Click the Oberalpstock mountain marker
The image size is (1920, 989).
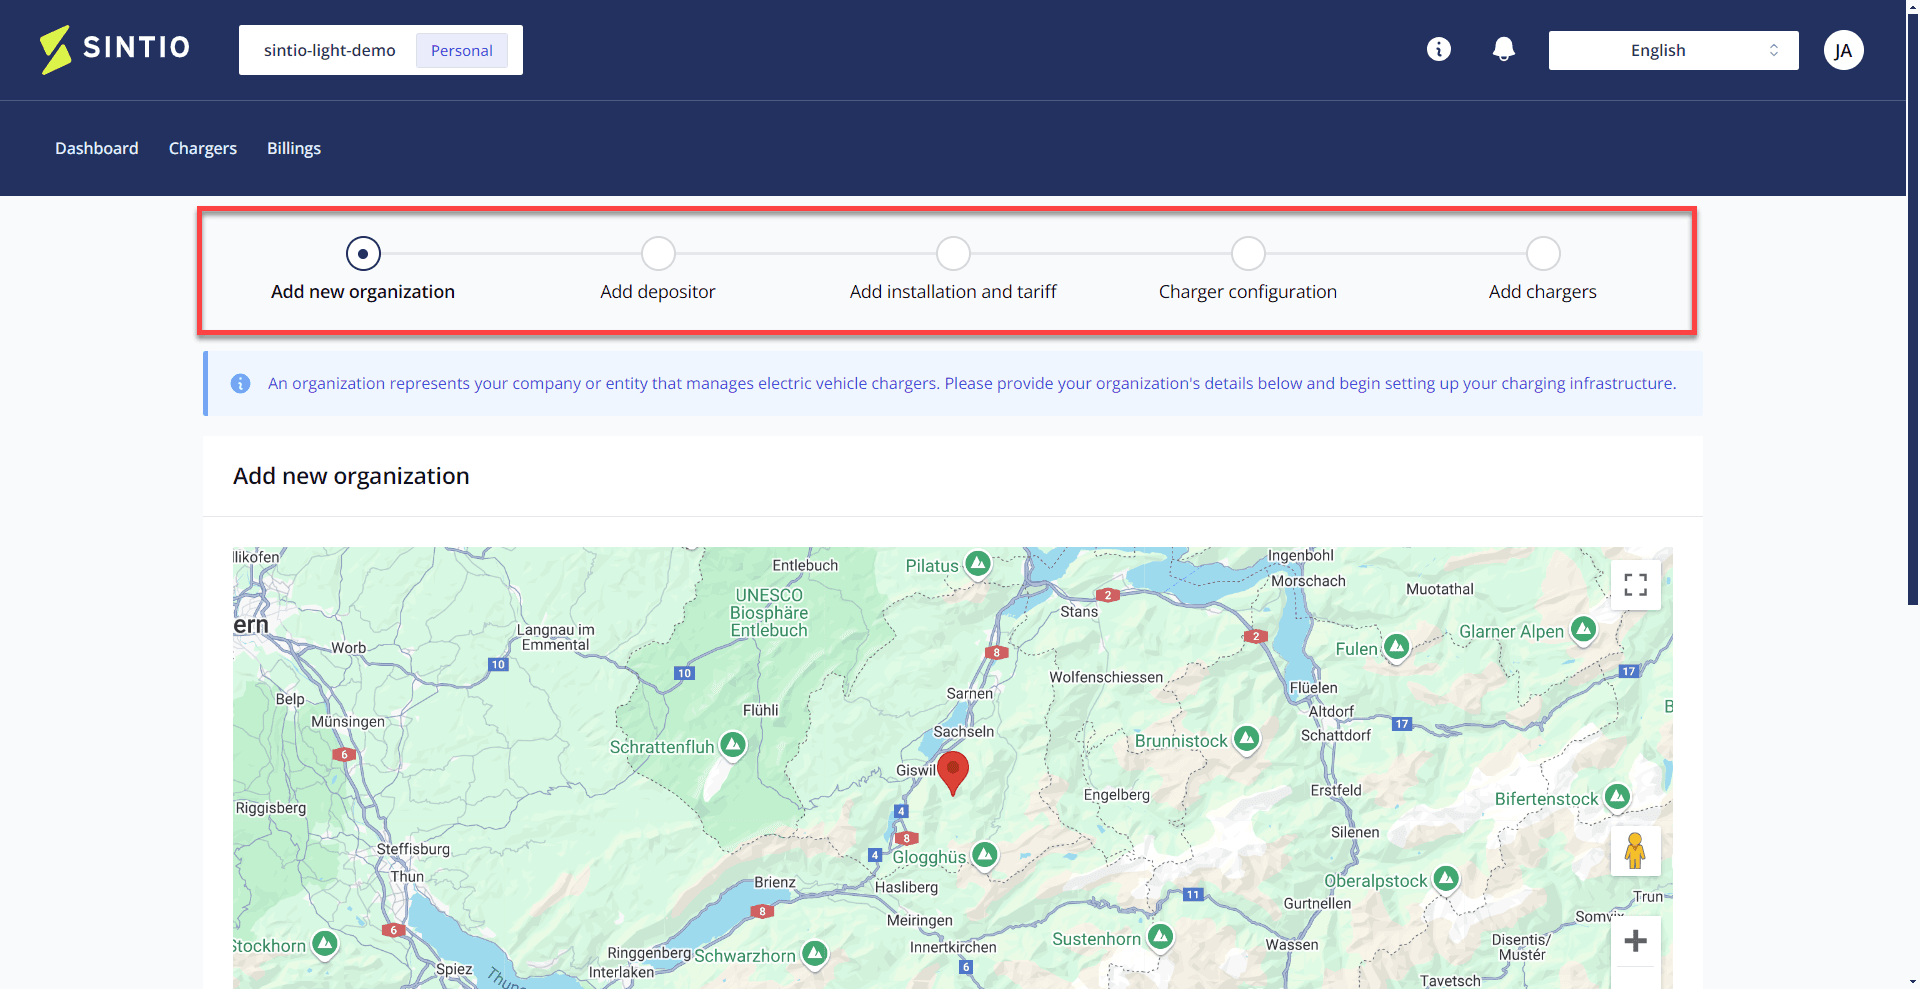click(1446, 879)
